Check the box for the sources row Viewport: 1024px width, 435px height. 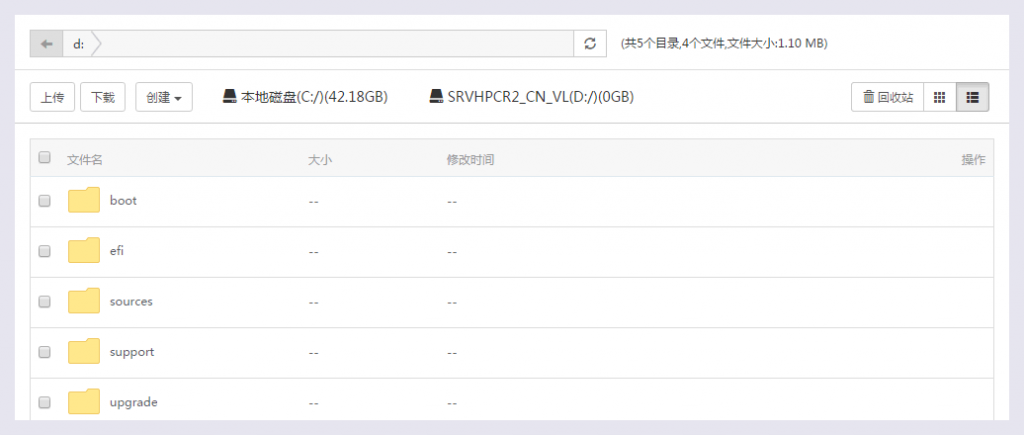[x=44, y=301]
